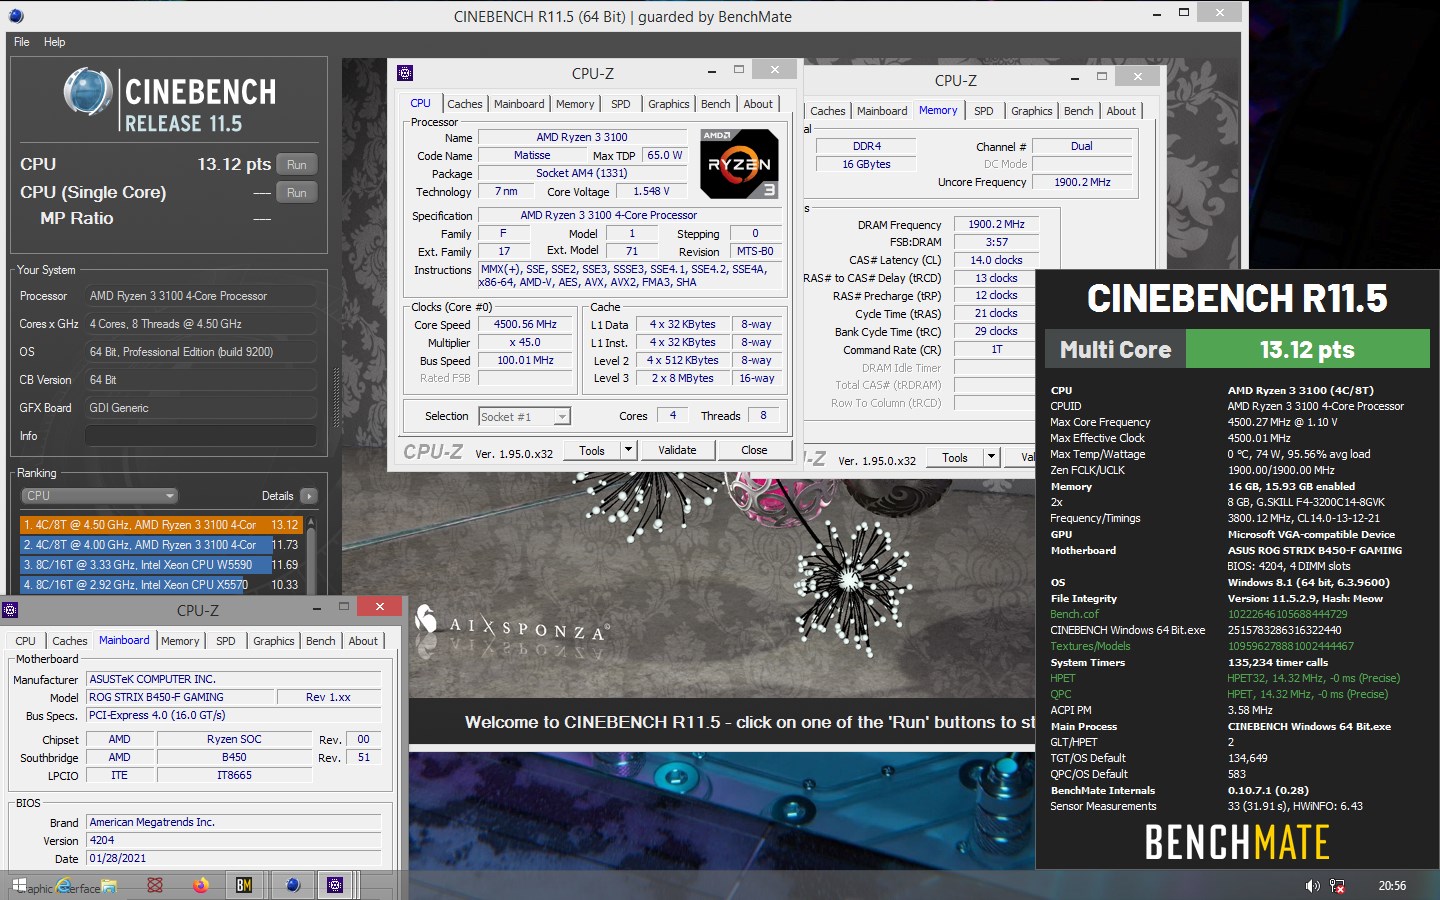Select SPD tab in Memory CPU-Z window

click(984, 111)
